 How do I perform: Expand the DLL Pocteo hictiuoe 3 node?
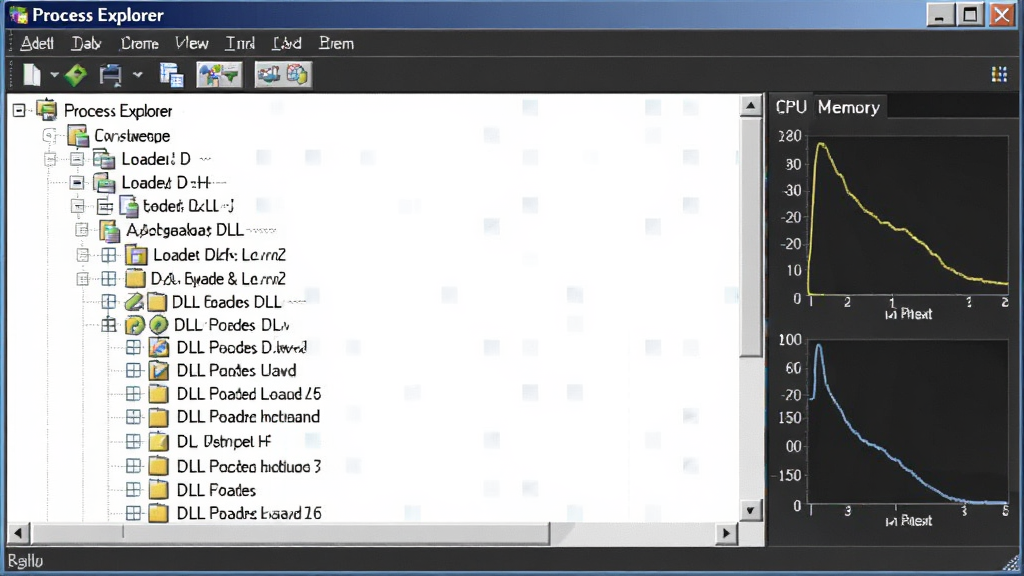(x=133, y=466)
